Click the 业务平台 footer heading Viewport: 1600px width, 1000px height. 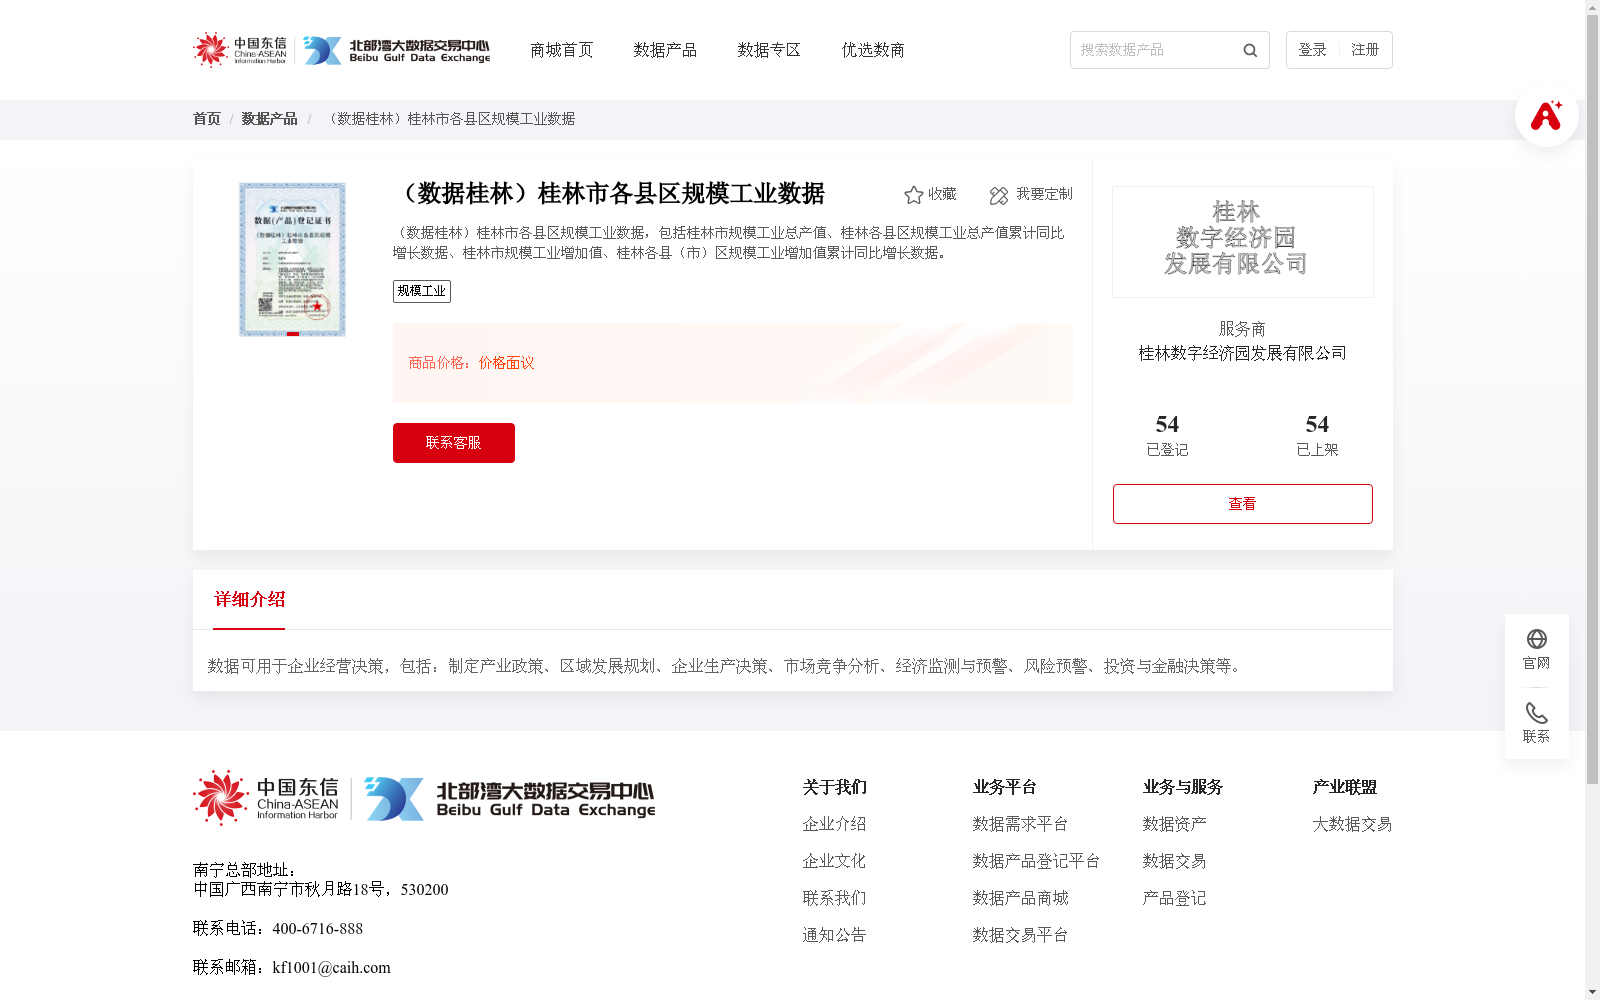click(1004, 787)
